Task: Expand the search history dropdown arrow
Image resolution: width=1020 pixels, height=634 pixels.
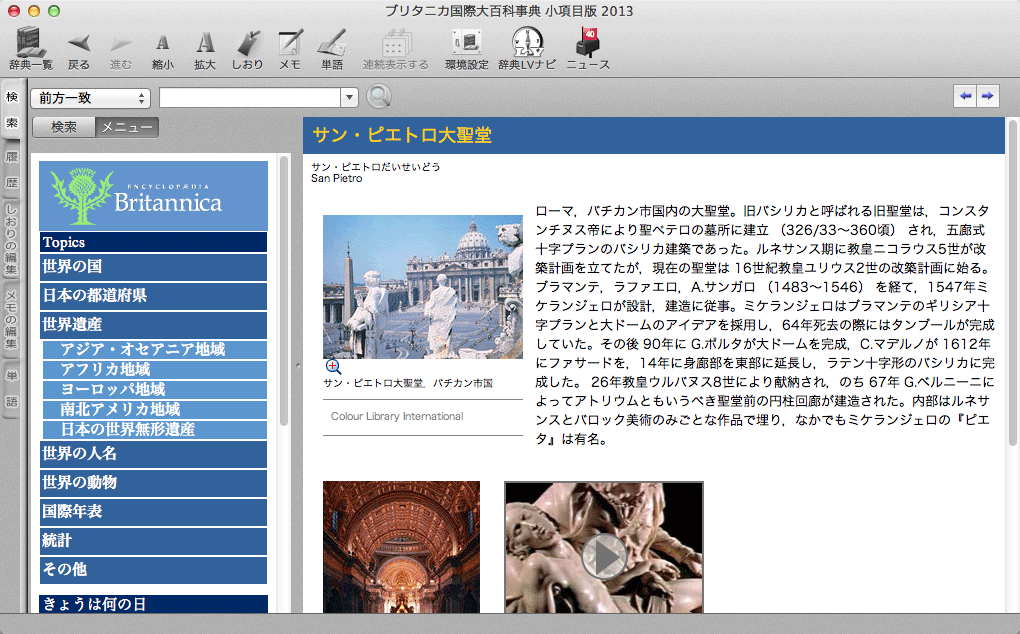Action: (x=349, y=98)
